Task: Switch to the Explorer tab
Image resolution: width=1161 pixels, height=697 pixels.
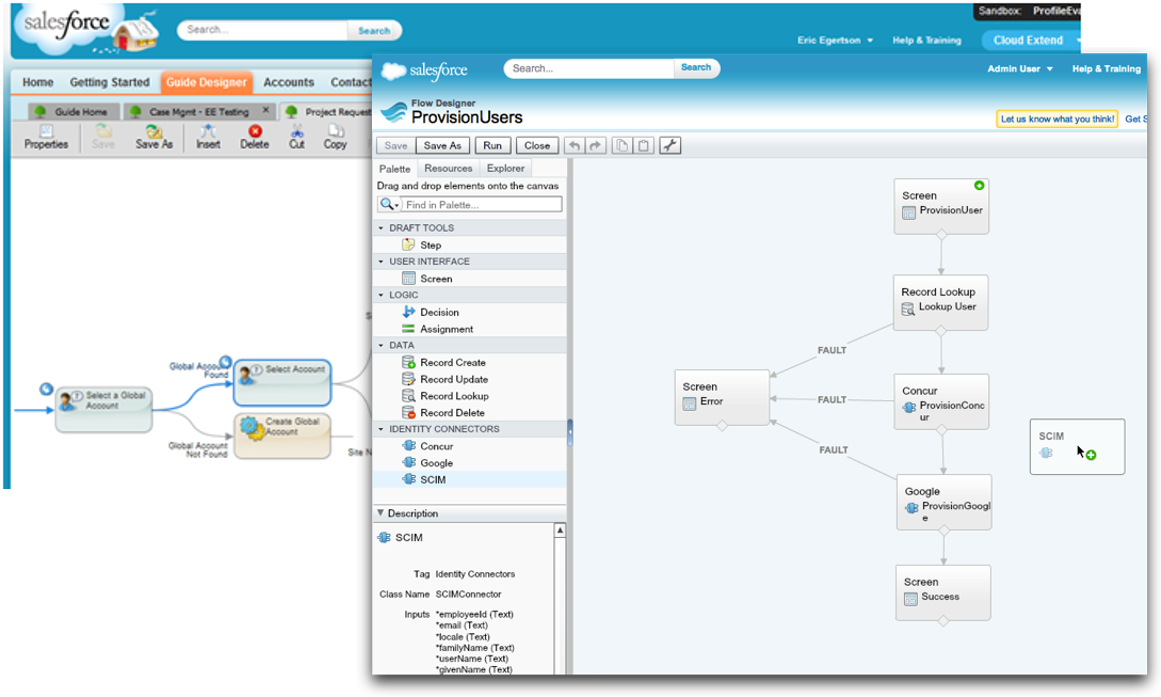Action: click(506, 168)
